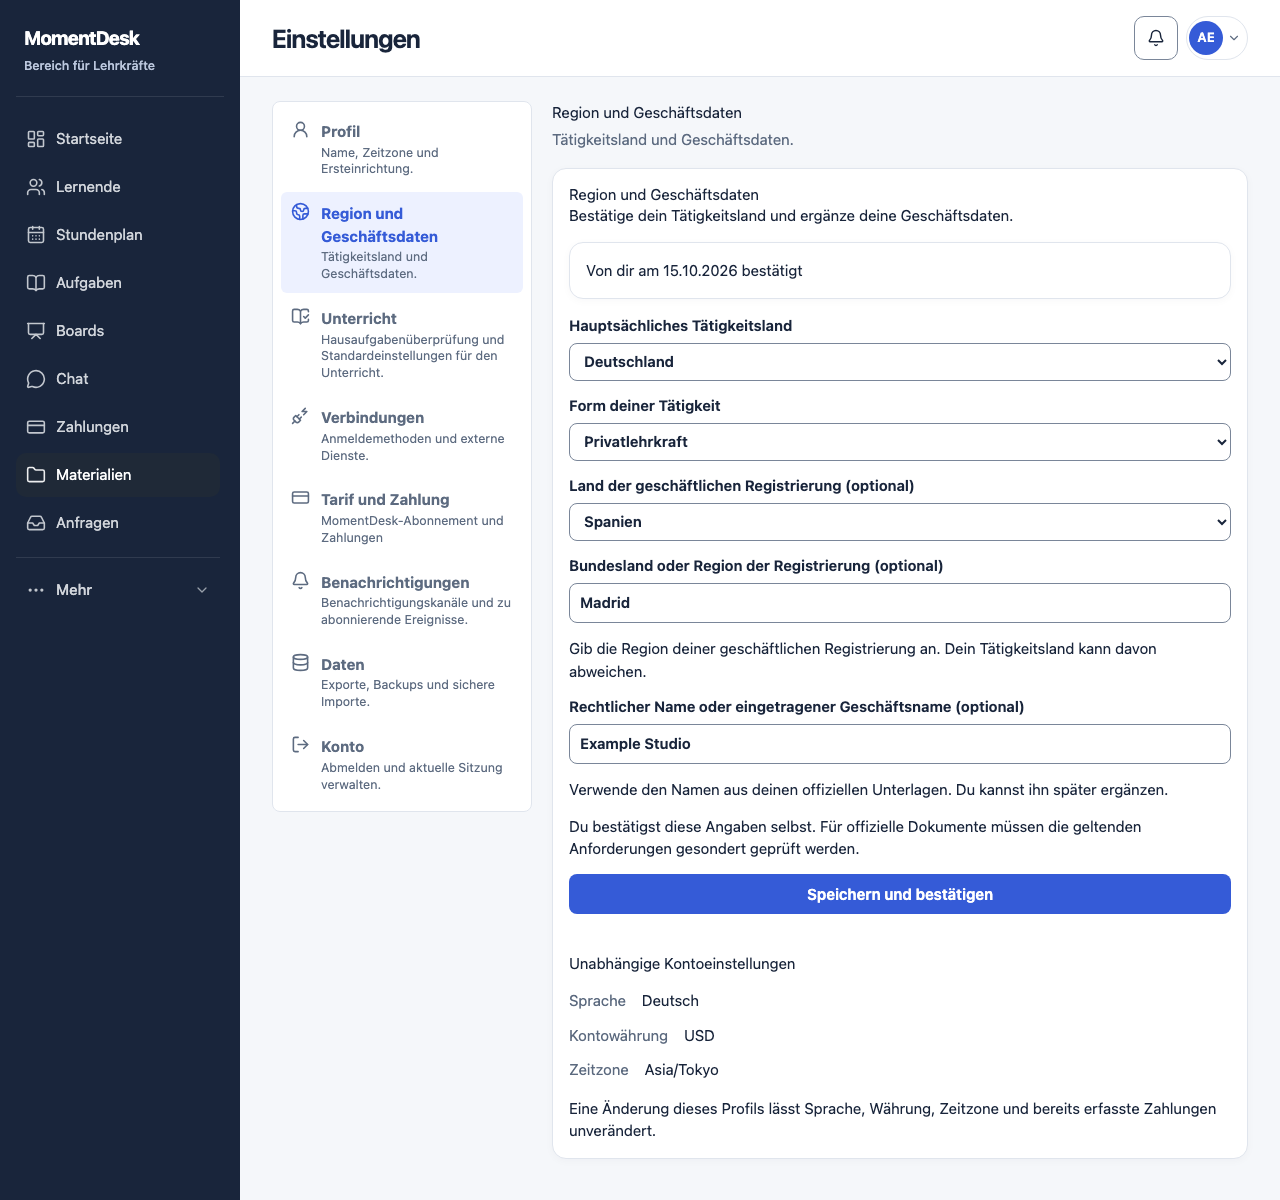The width and height of the screenshot is (1280, 1200).
Task: Click the Lernende people icon
Action: (36, 187)
